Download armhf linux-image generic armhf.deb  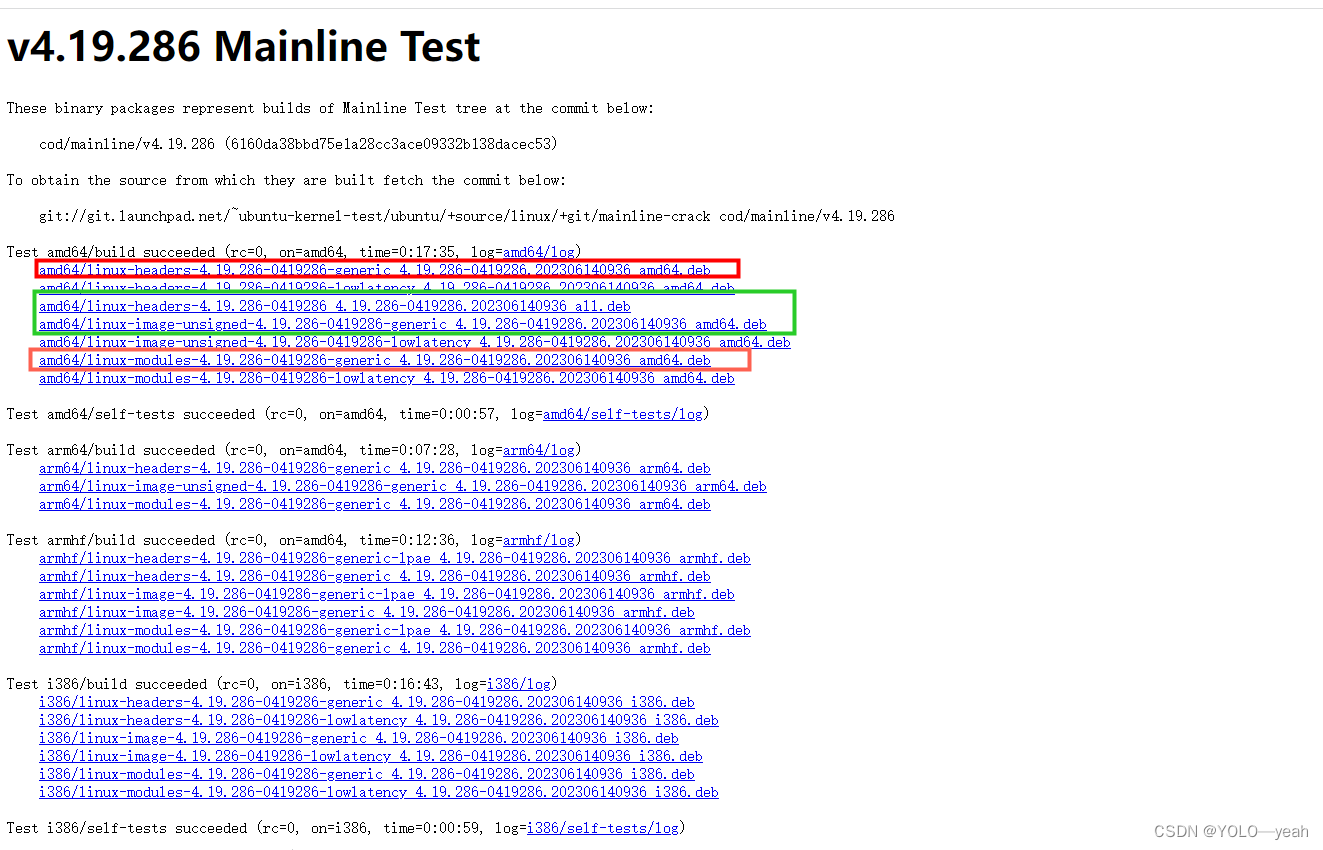point(367,612)
